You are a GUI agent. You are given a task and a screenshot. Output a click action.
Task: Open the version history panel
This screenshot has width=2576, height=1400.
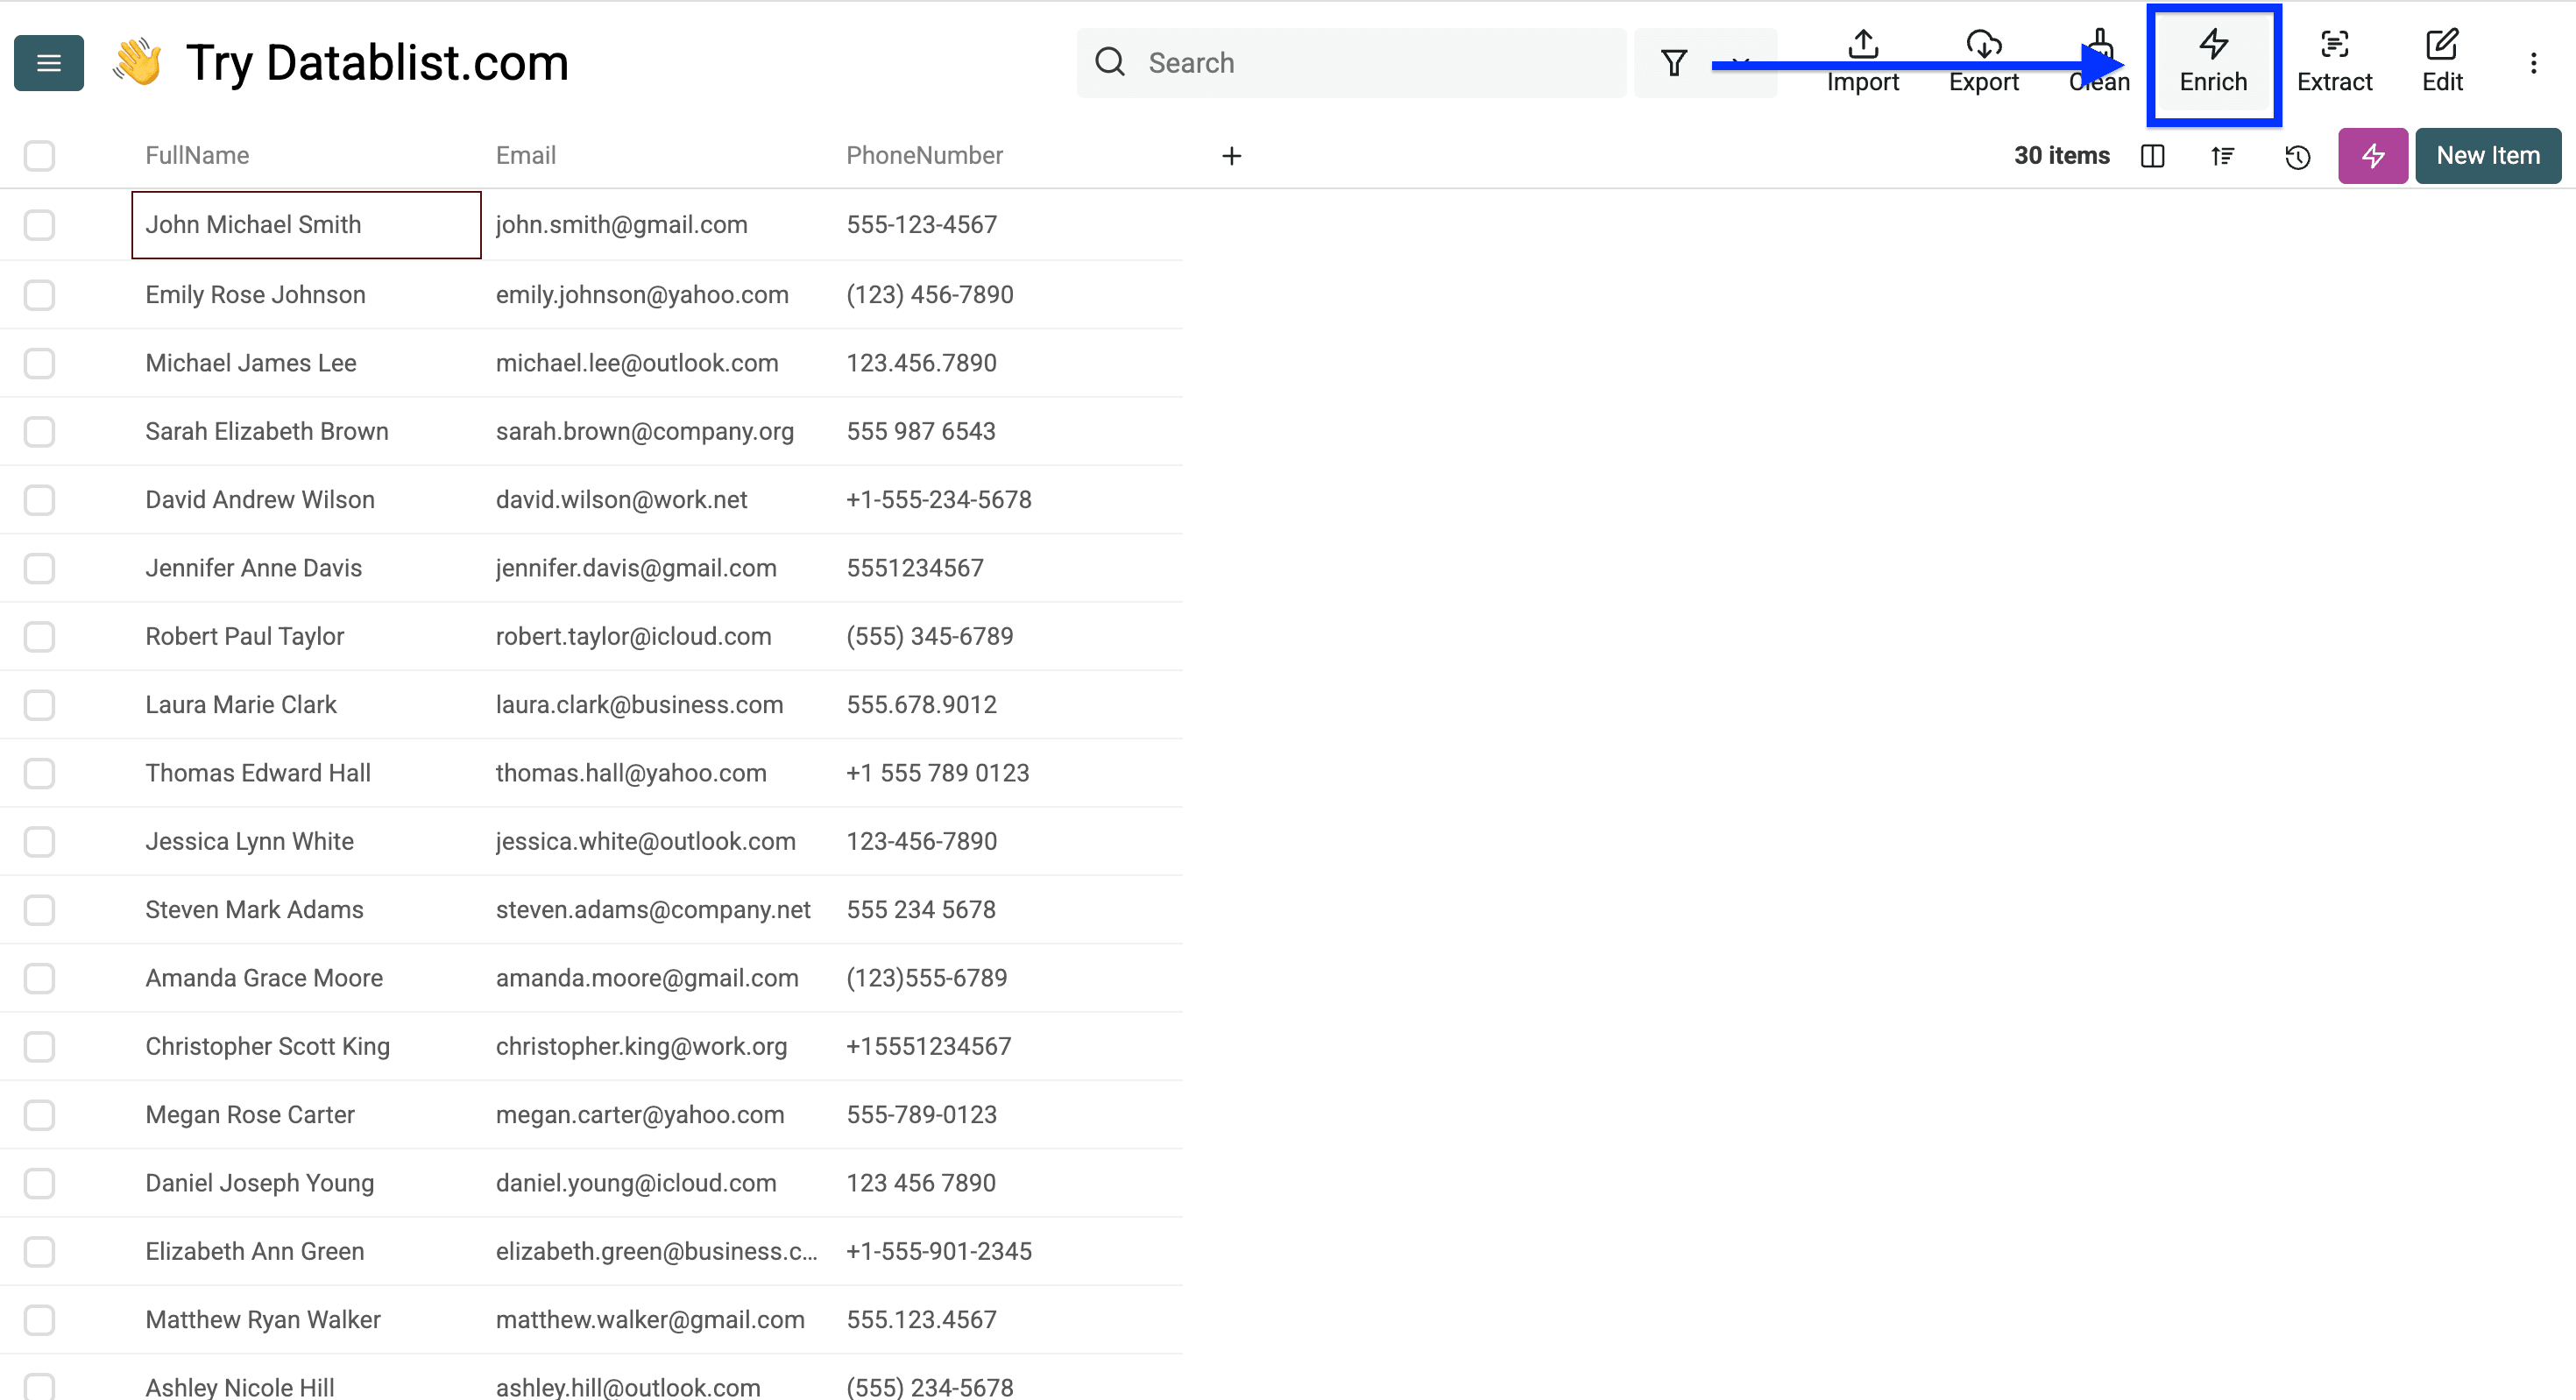pyautogui.click(x=2297, y=156)
